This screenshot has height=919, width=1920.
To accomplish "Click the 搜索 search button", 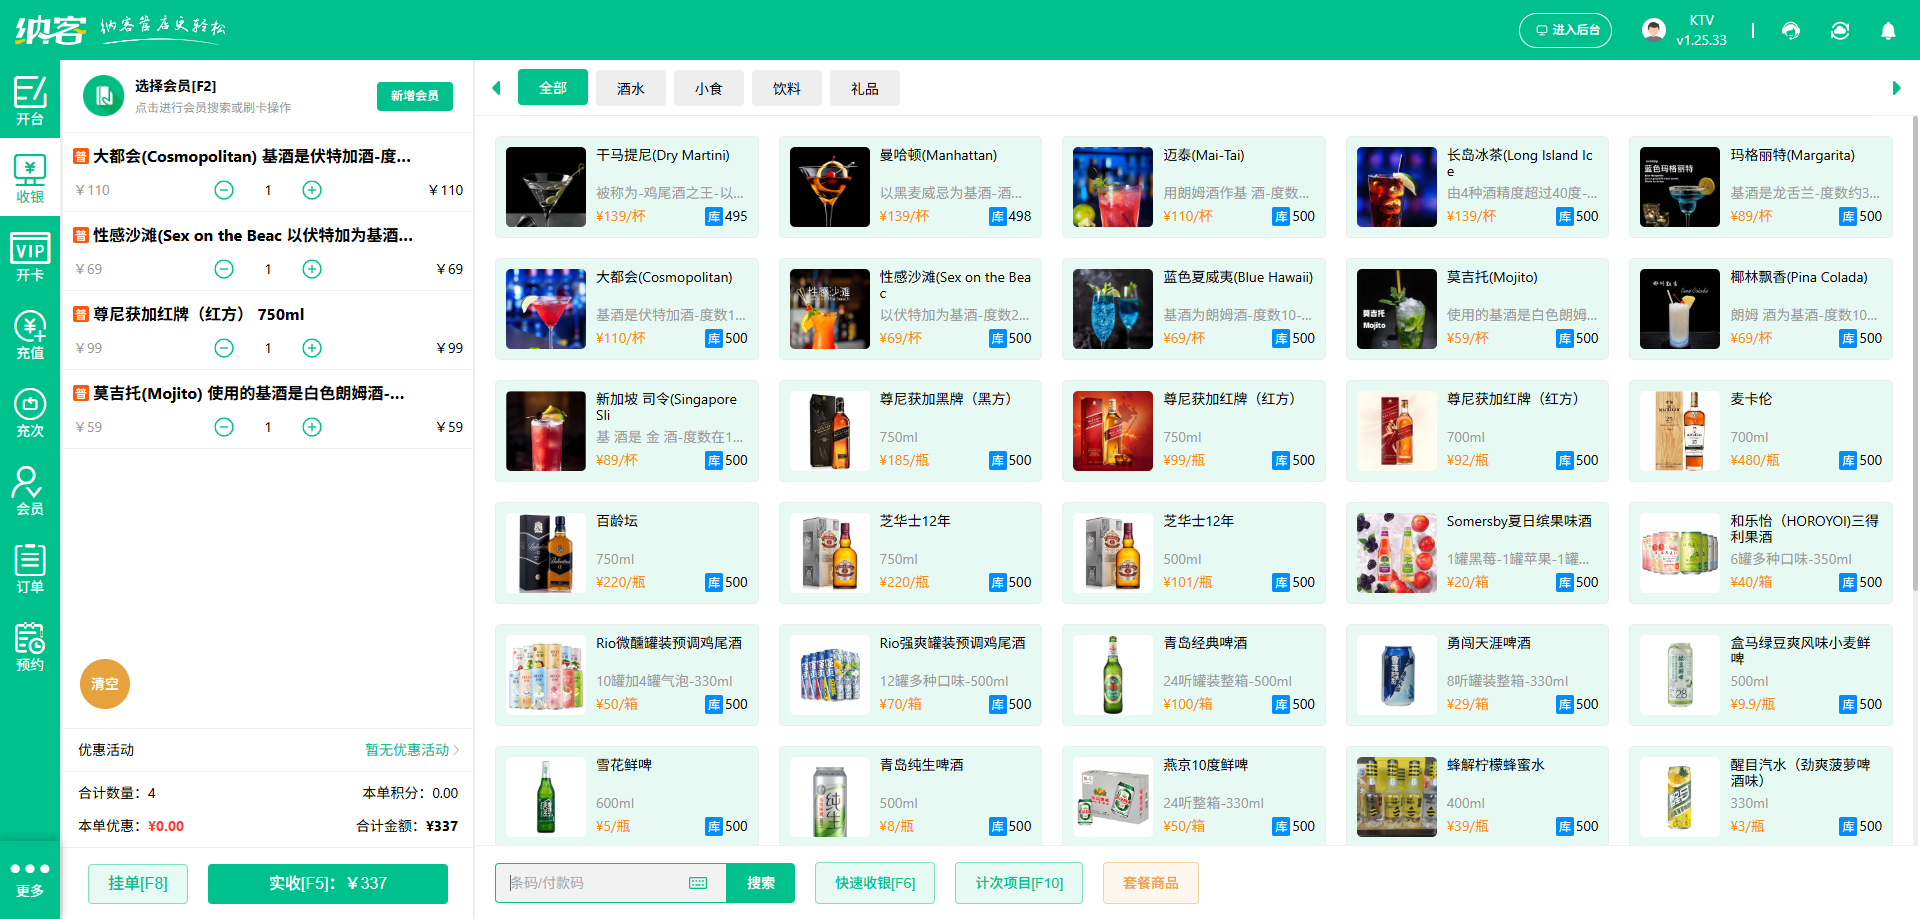I will pyautogui.click(x=761, y=883).
